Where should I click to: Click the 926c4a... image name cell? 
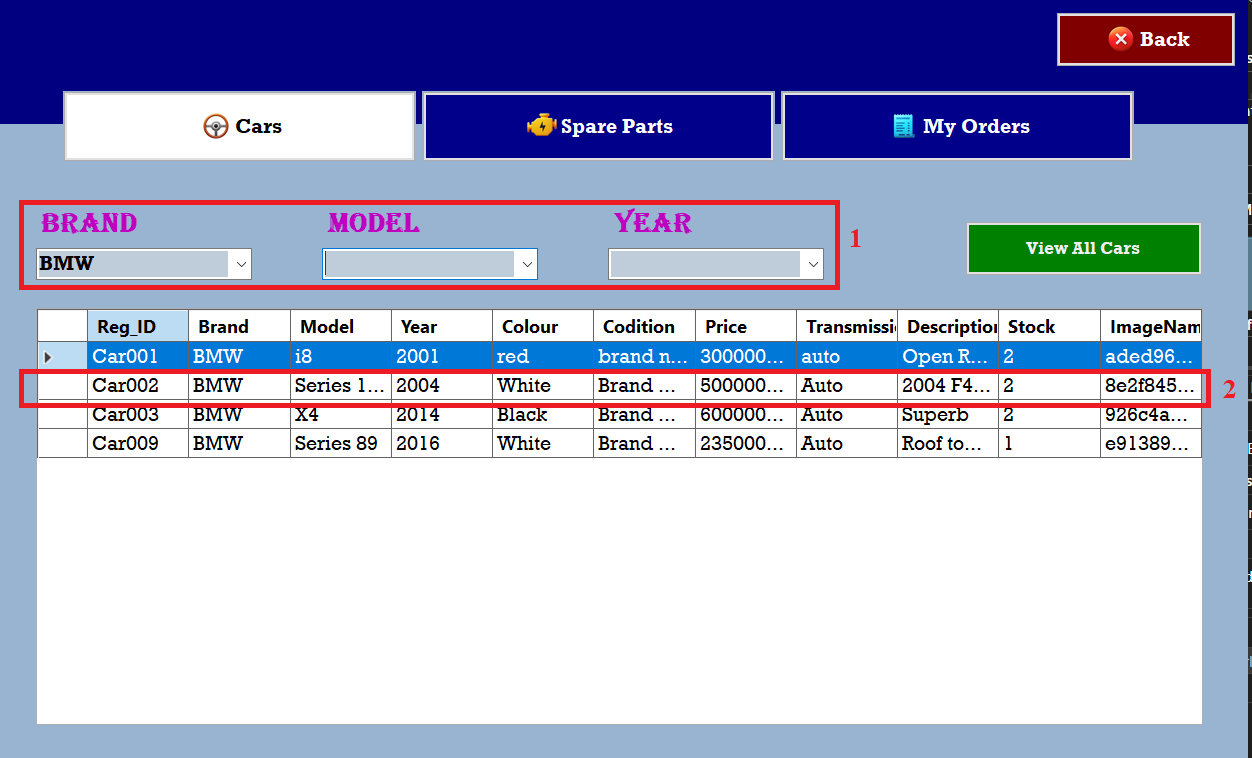point(1151,415)
